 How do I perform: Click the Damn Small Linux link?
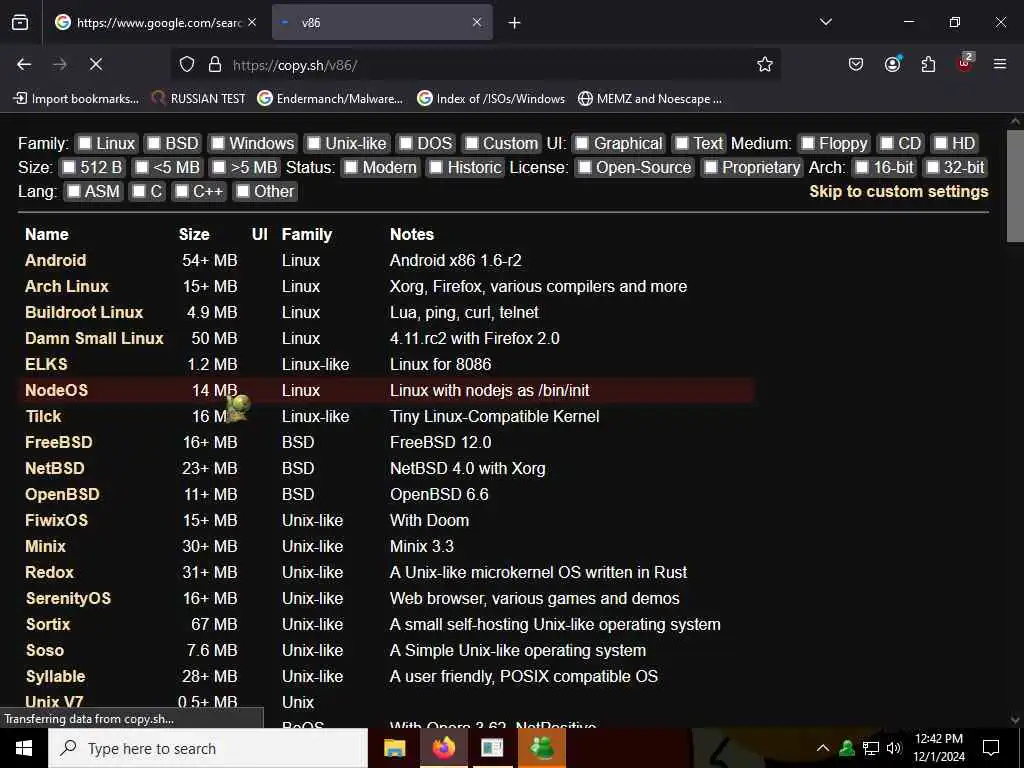click(94, 338)
